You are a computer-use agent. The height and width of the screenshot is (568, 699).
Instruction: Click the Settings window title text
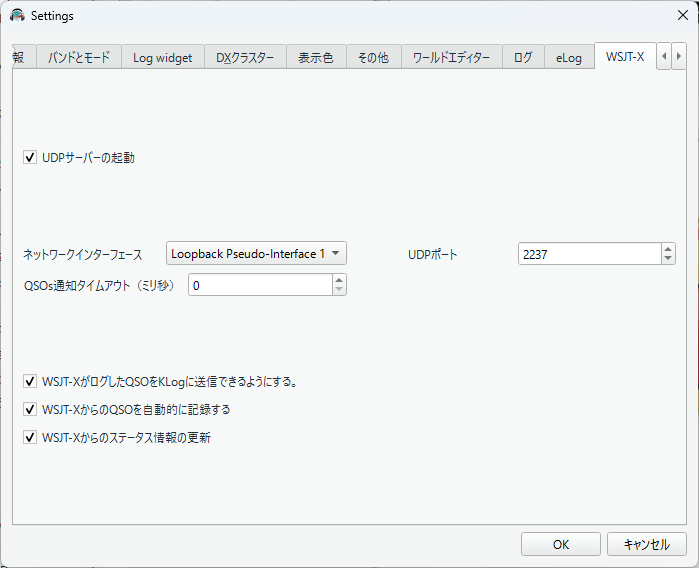(x=52, y=16)
